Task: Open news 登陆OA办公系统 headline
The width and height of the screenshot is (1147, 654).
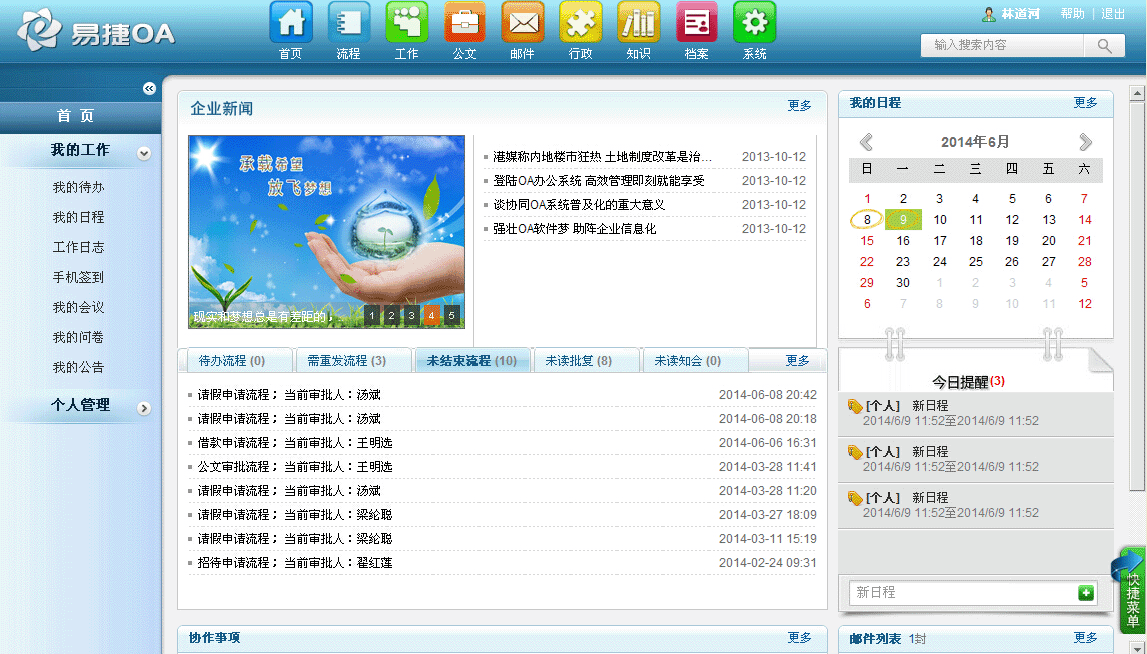Action: point(598,181)
